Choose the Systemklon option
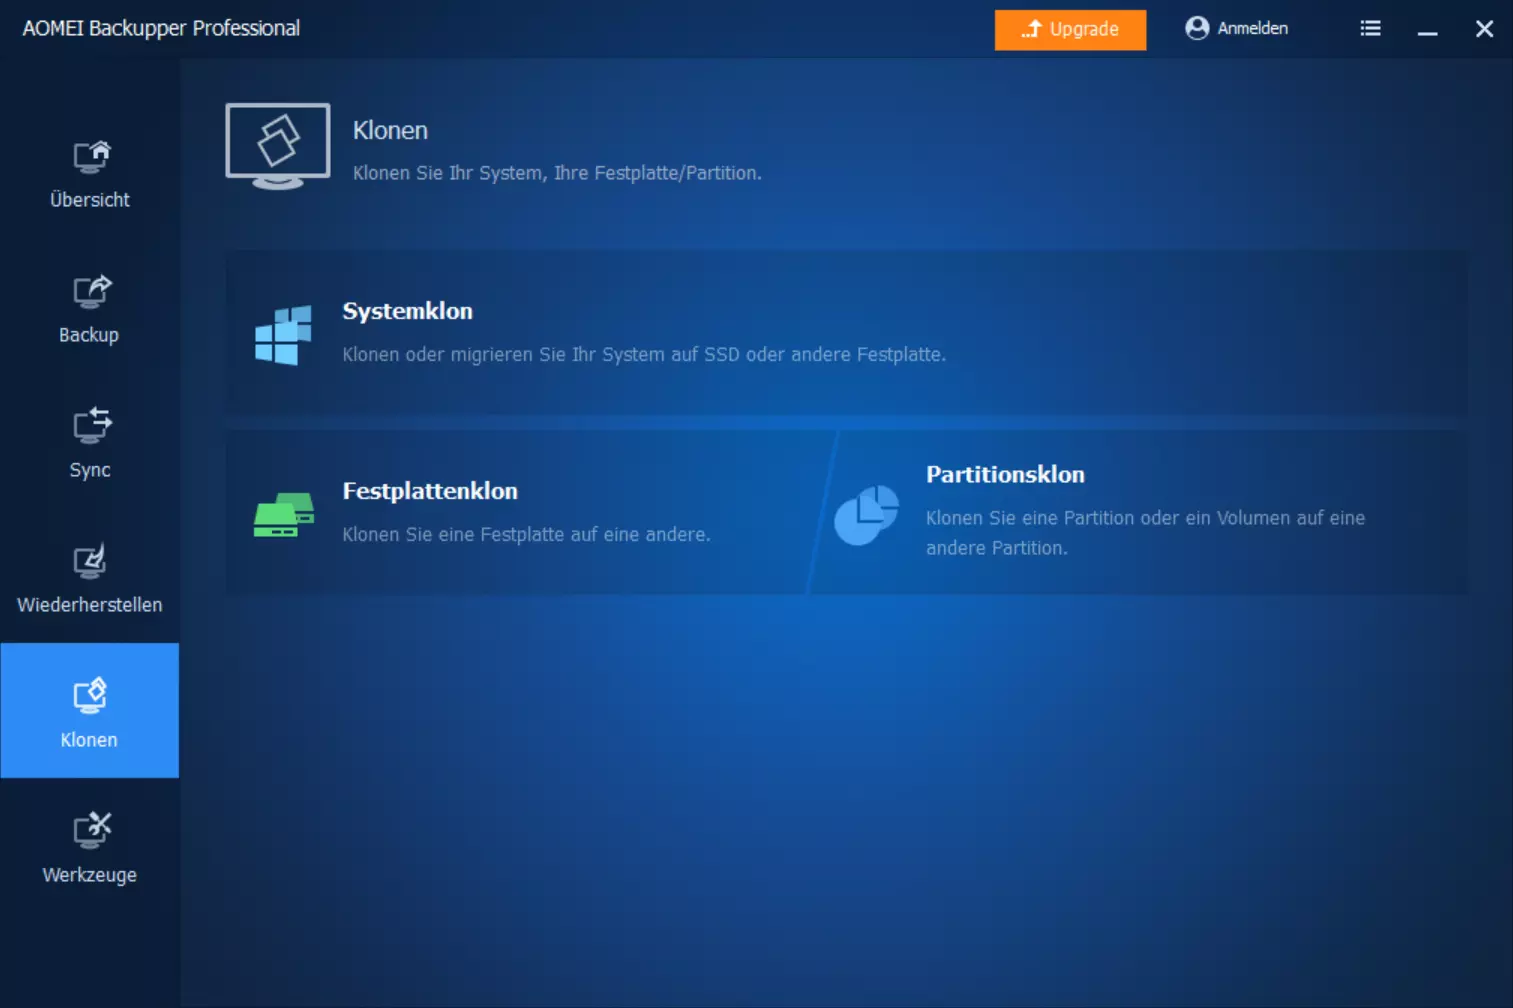 point(847,333)
